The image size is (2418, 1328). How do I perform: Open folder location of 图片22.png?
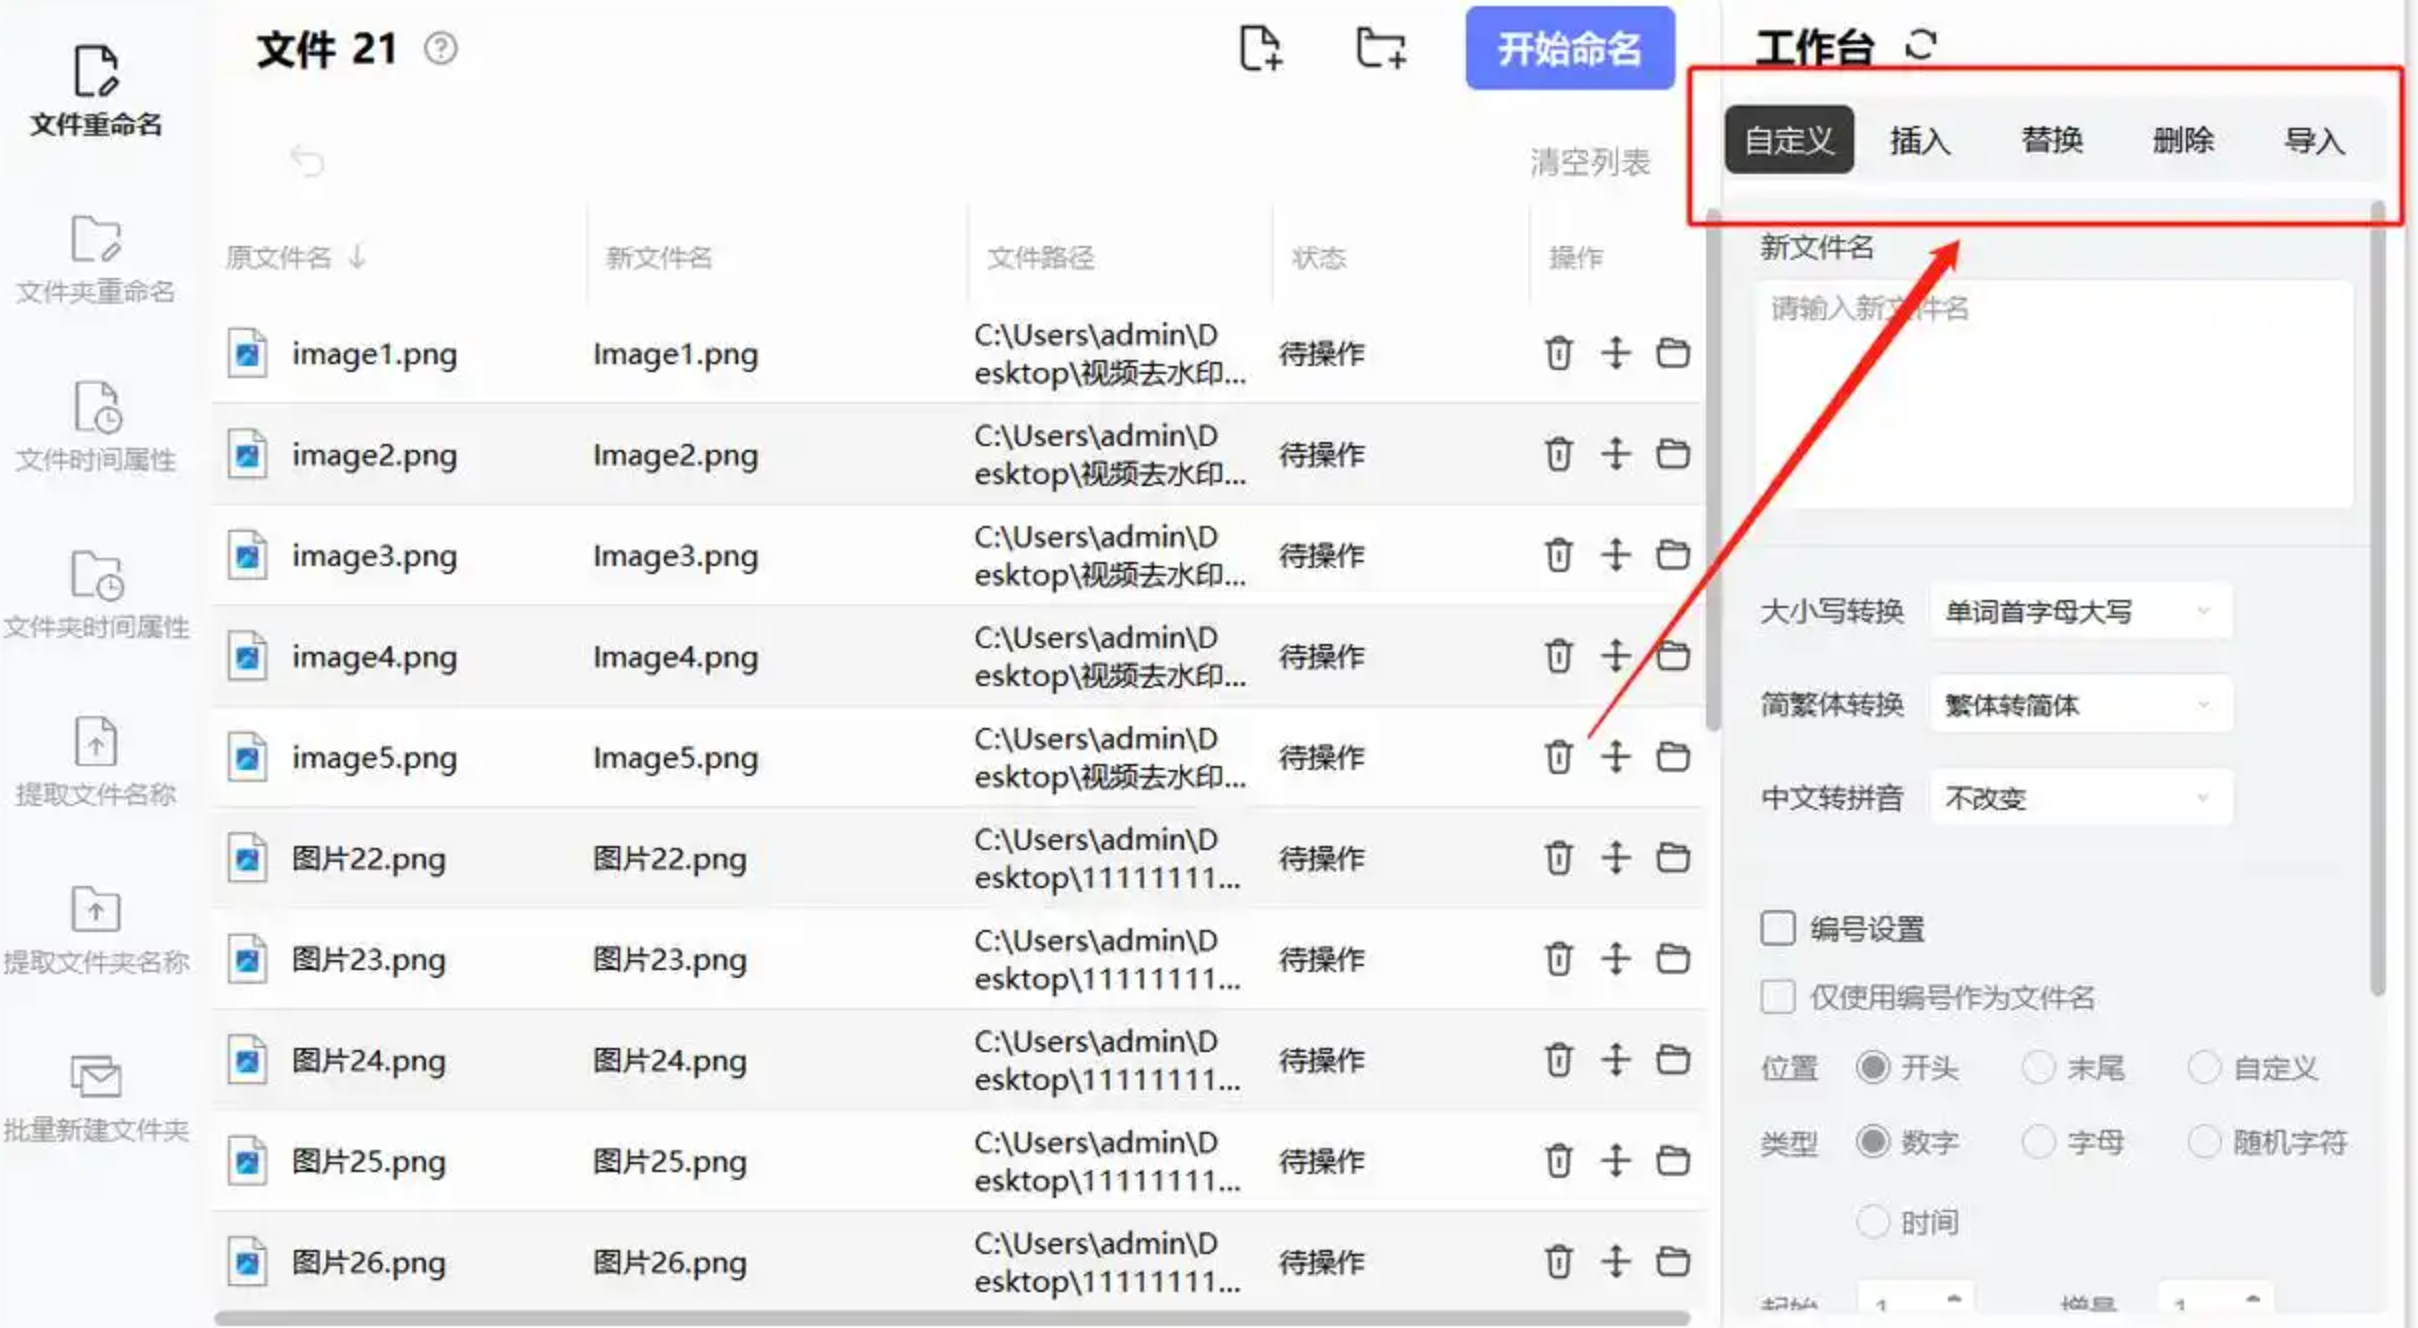1673,858
